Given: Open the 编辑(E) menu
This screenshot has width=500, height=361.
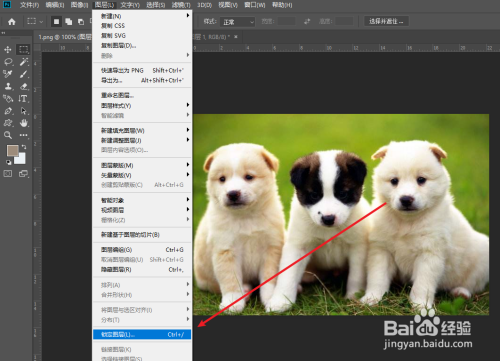Looking at the screenshot, I should 55,5.
